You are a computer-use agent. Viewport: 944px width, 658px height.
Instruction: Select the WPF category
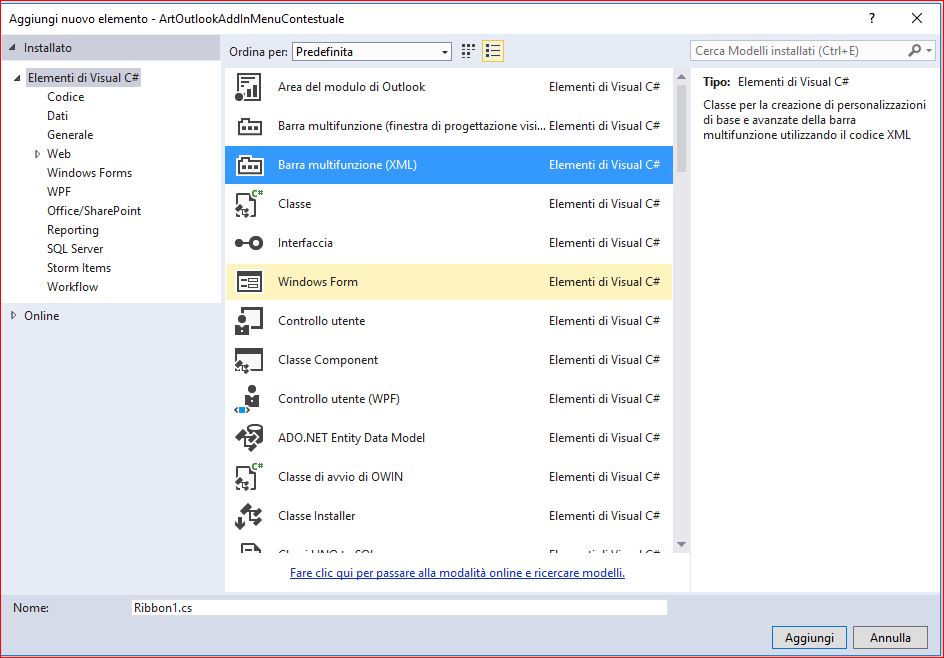(59, 192)
